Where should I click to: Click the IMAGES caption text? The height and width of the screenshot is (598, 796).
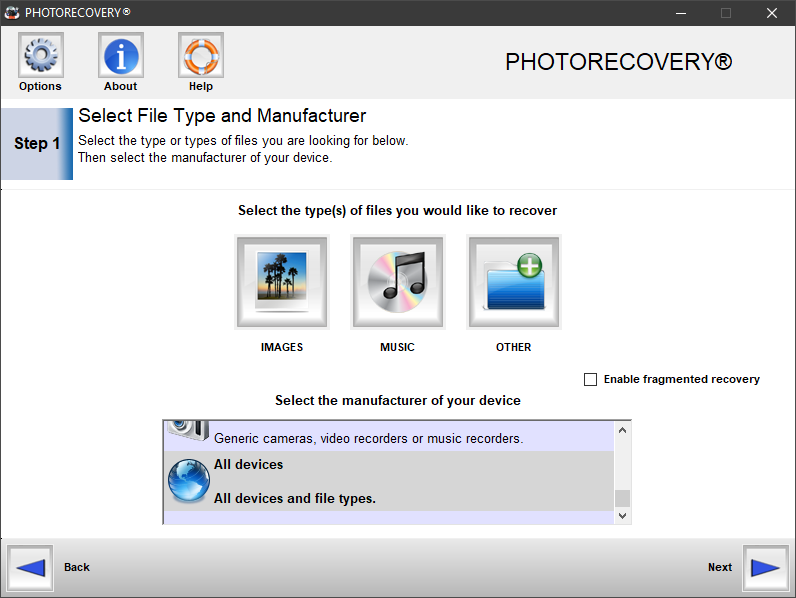[282, 347]
